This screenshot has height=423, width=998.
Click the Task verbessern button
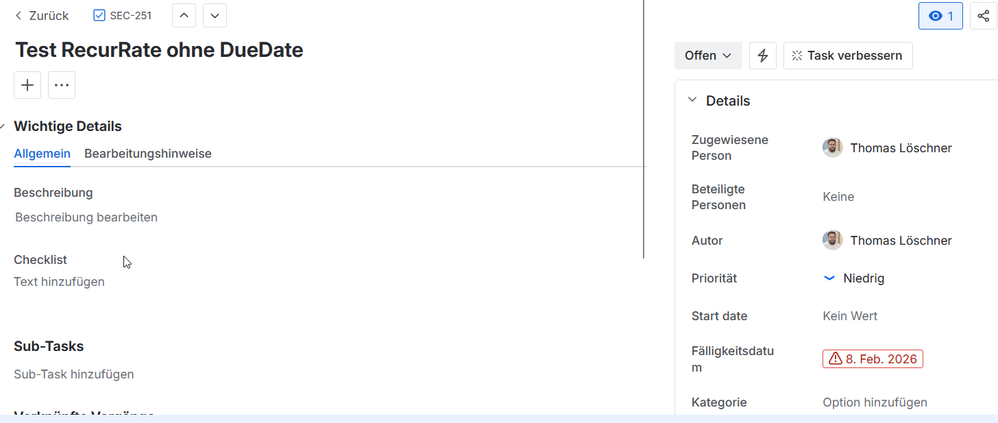[848, 56]
